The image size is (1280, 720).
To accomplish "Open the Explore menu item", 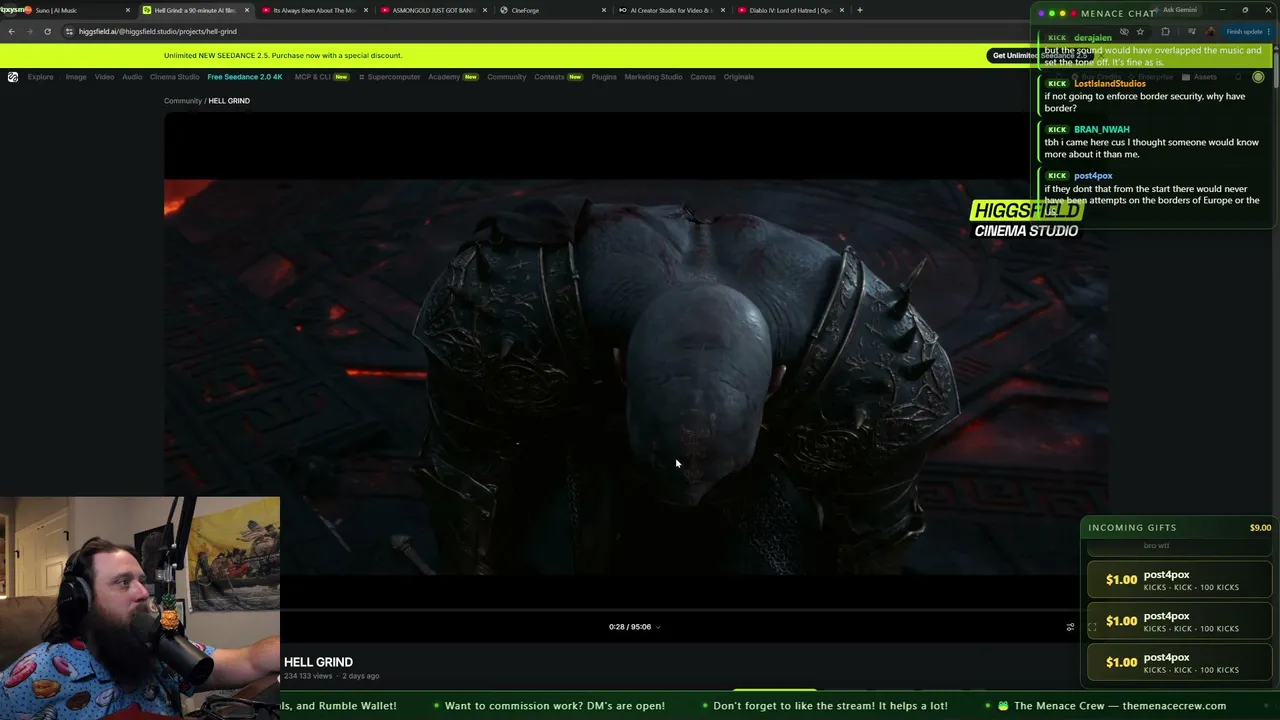I will click(x=41, y=77).
